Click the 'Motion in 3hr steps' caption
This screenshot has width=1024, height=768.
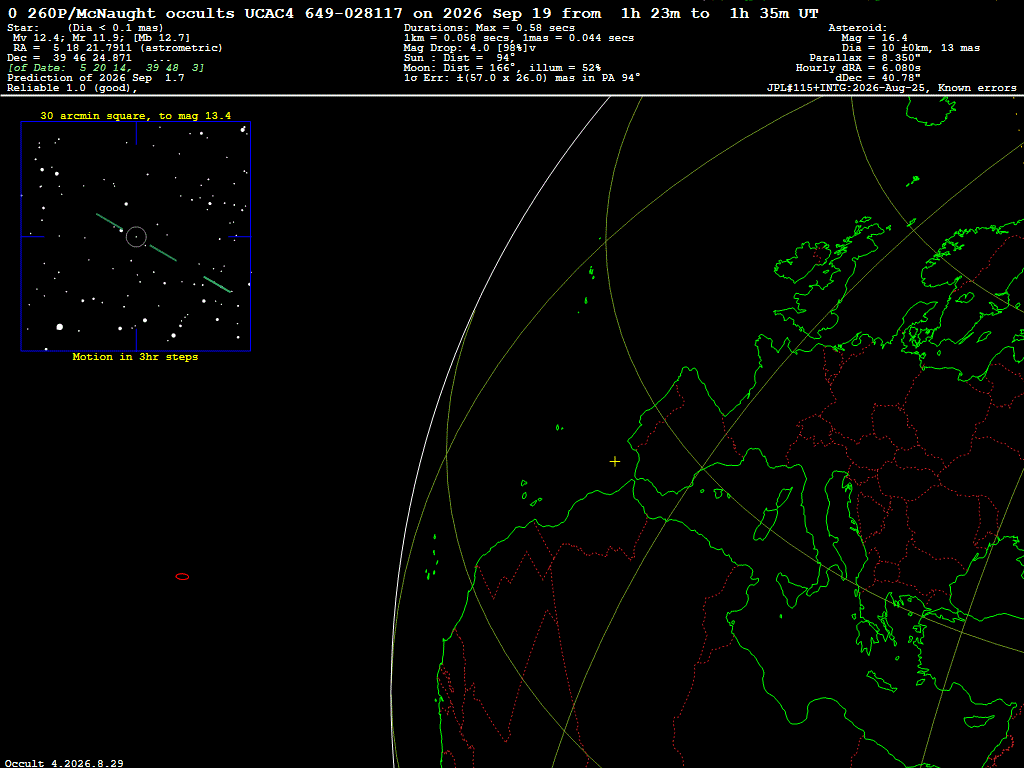135,357
